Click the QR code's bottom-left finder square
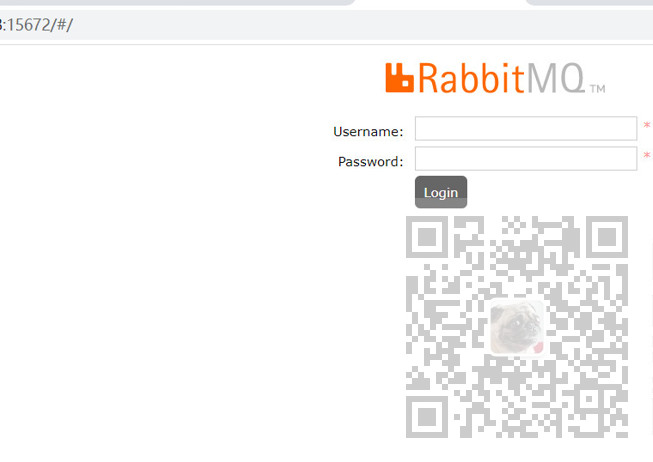The image size is (653, 462). pos(427,417)
